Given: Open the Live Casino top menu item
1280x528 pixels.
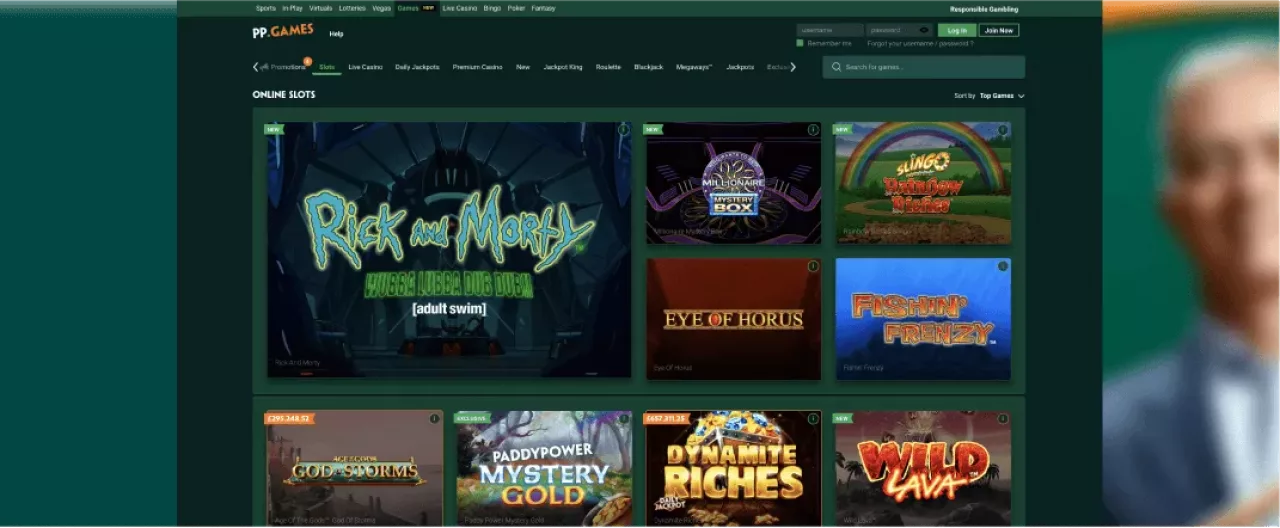Looking at the screenshot, I should click(x=460, y=8).
